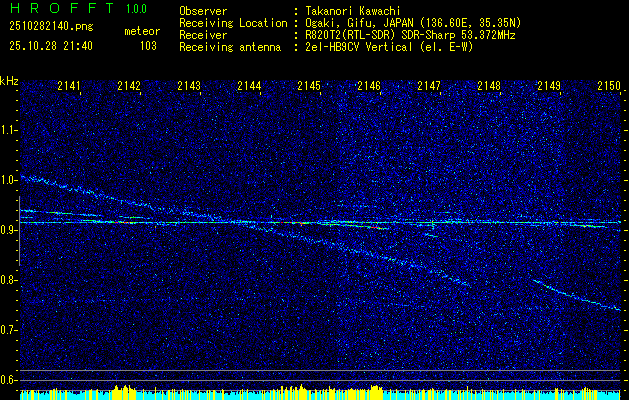This screenshot has width=629, height=400.
Task: Click the antenna value 2el-HB9CV Vertical
Action: tap(358, 47)
